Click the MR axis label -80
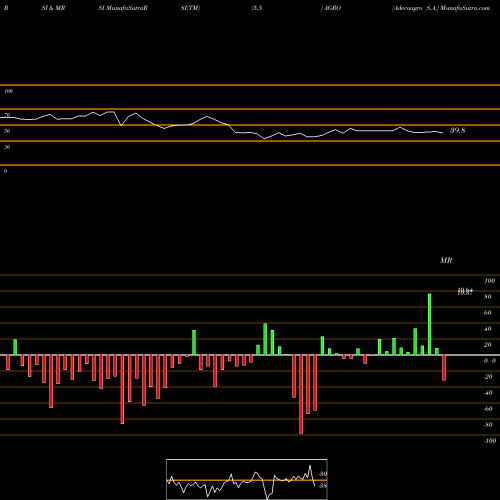The height and width of the screenshot is (500, 500). pyautogui.click(x=488, y=425)
